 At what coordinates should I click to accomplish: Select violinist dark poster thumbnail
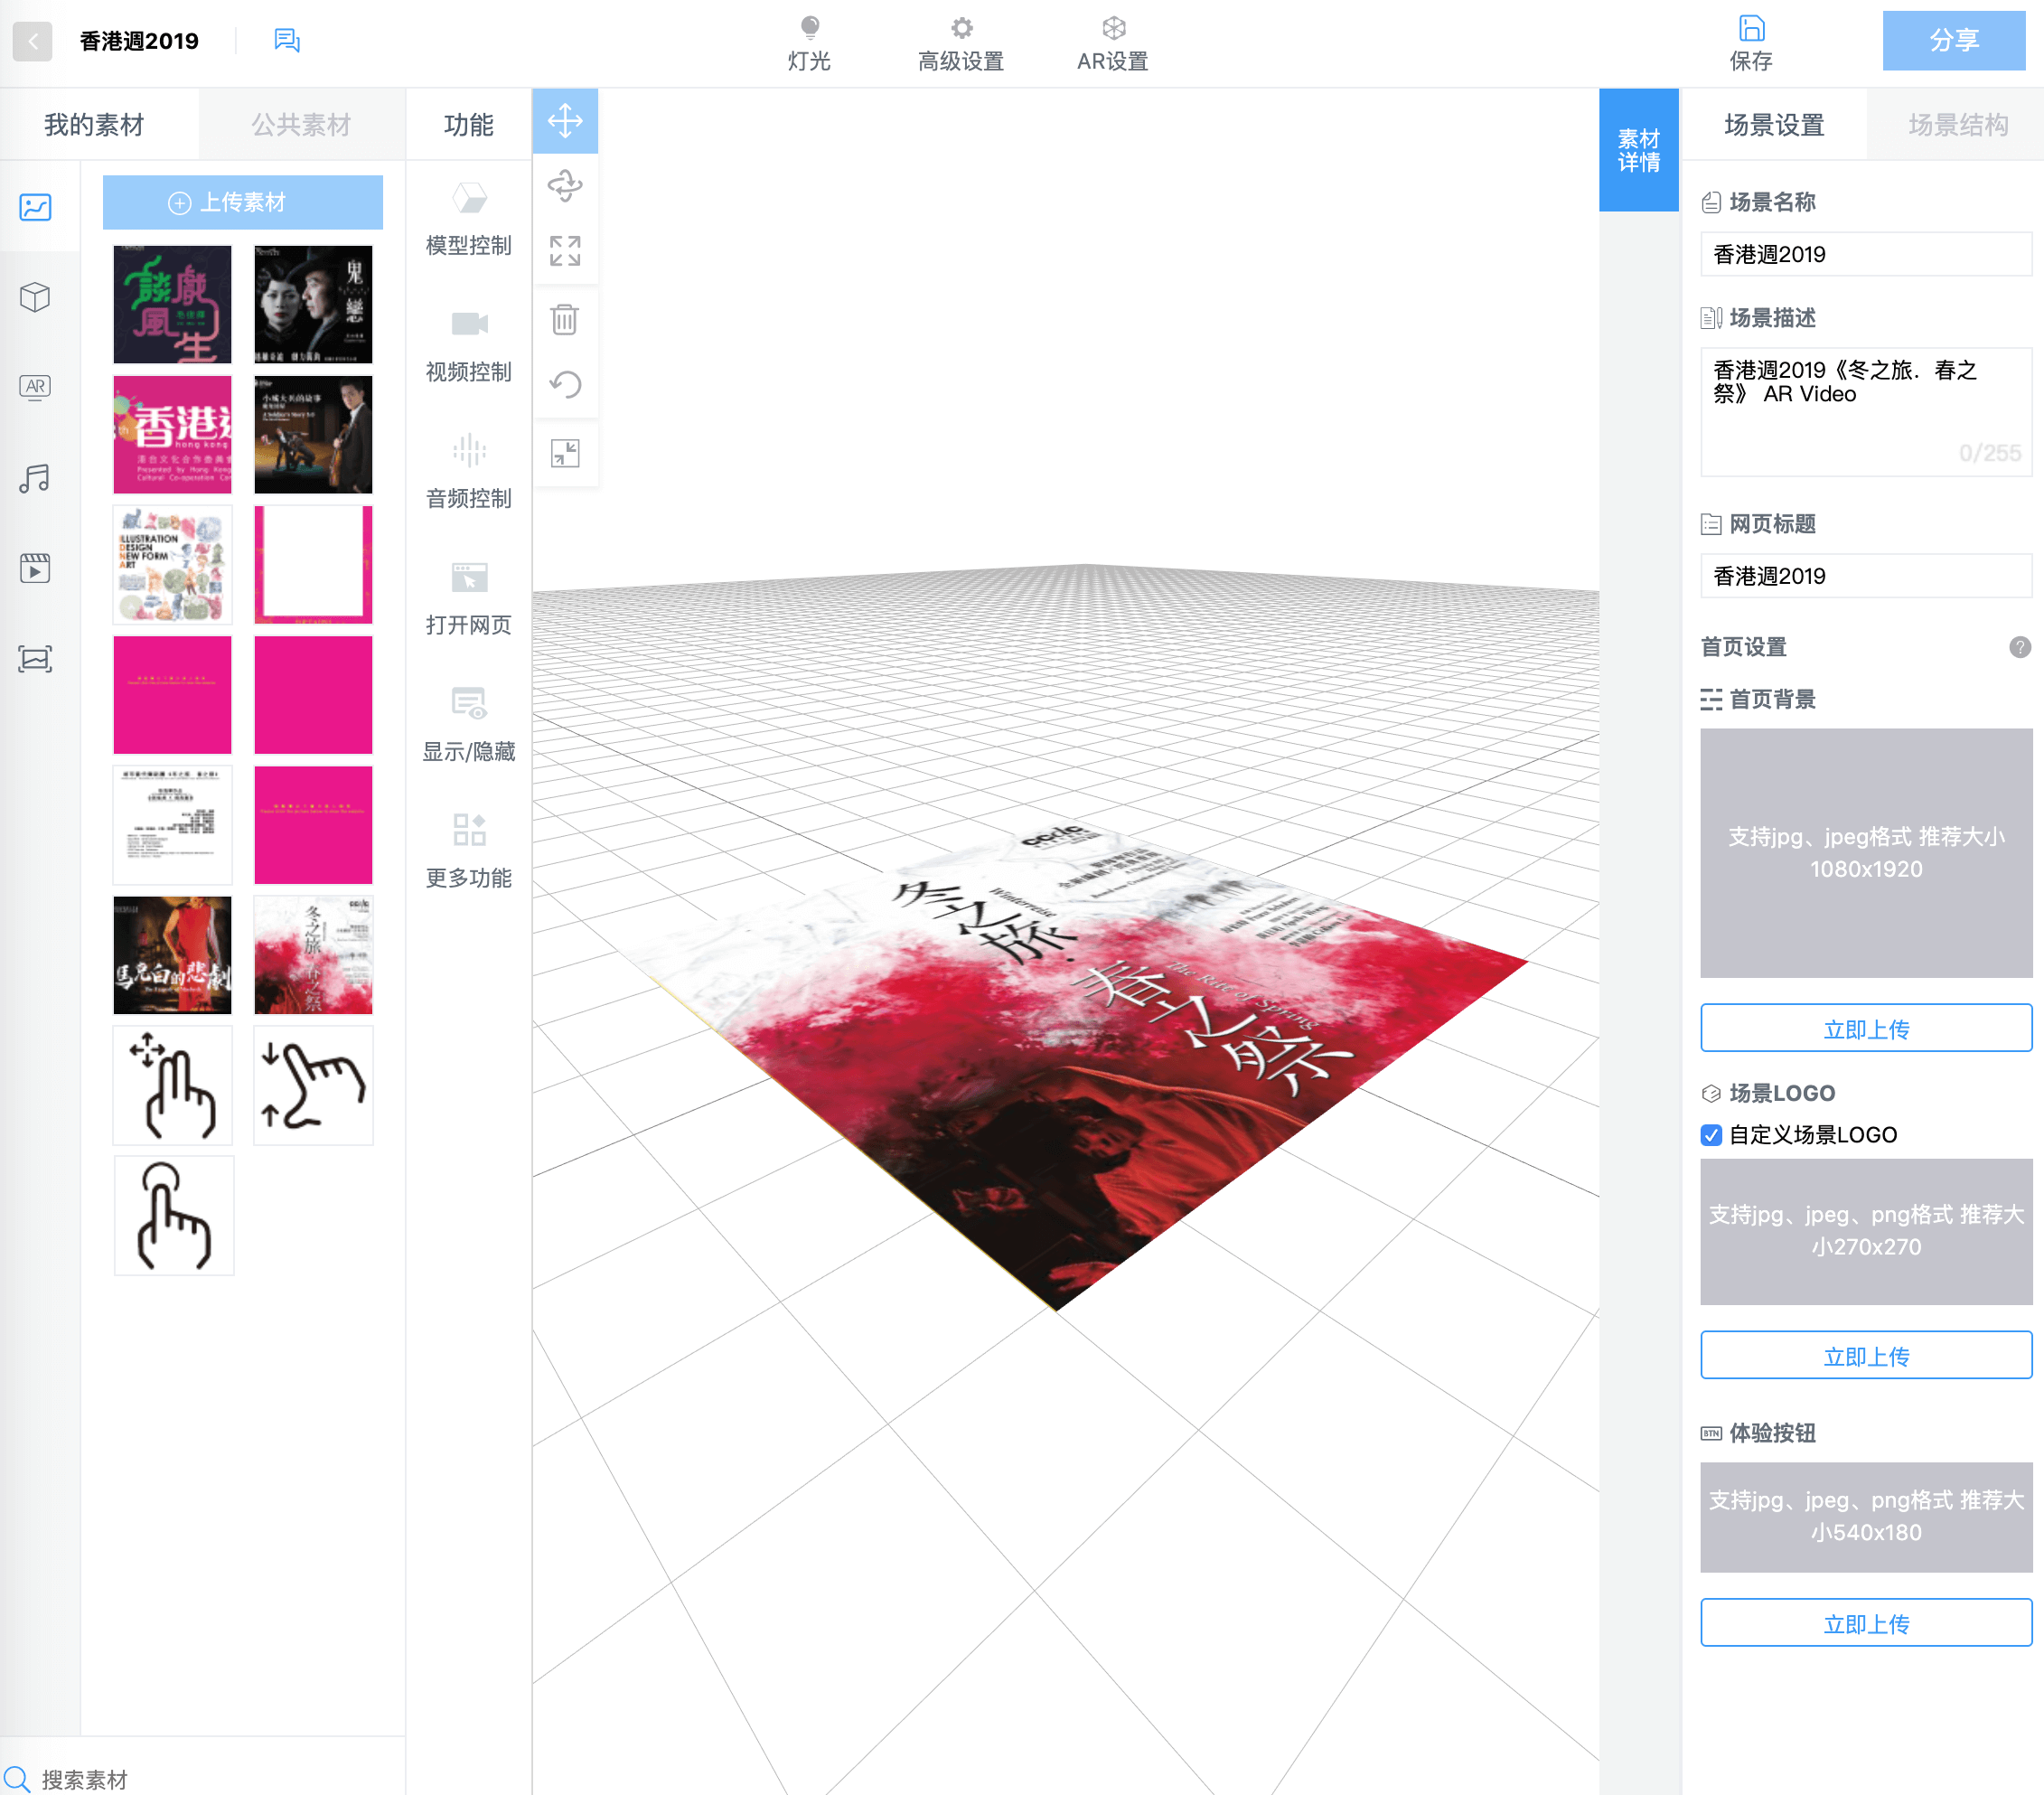pyautogui.click(x=313, y=434)
